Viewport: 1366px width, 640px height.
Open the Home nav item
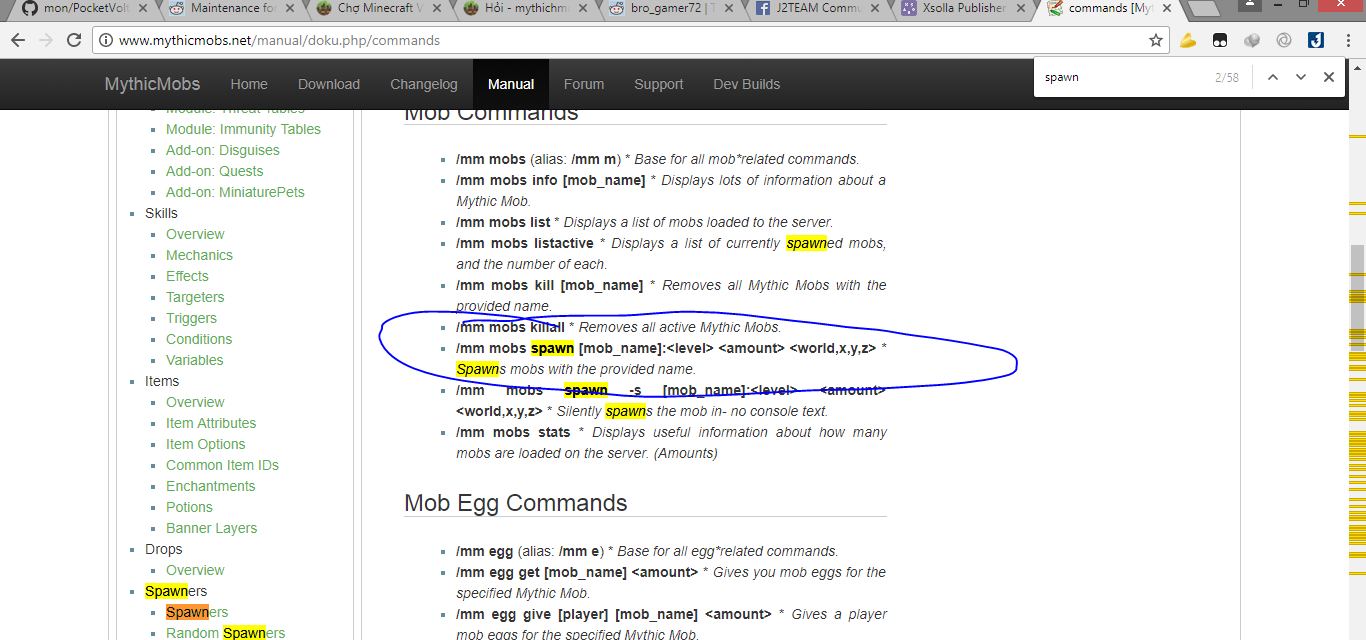click(249, 84)
